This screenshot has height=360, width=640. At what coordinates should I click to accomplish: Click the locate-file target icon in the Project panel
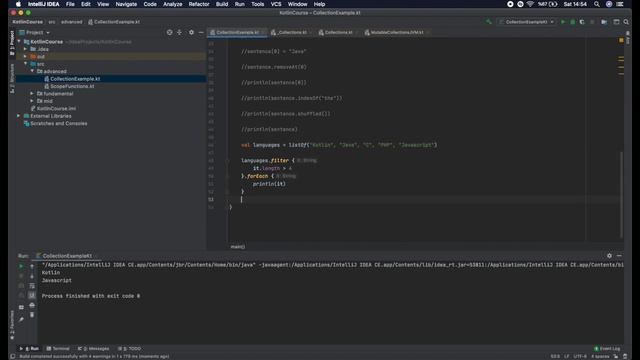point(169,32)
